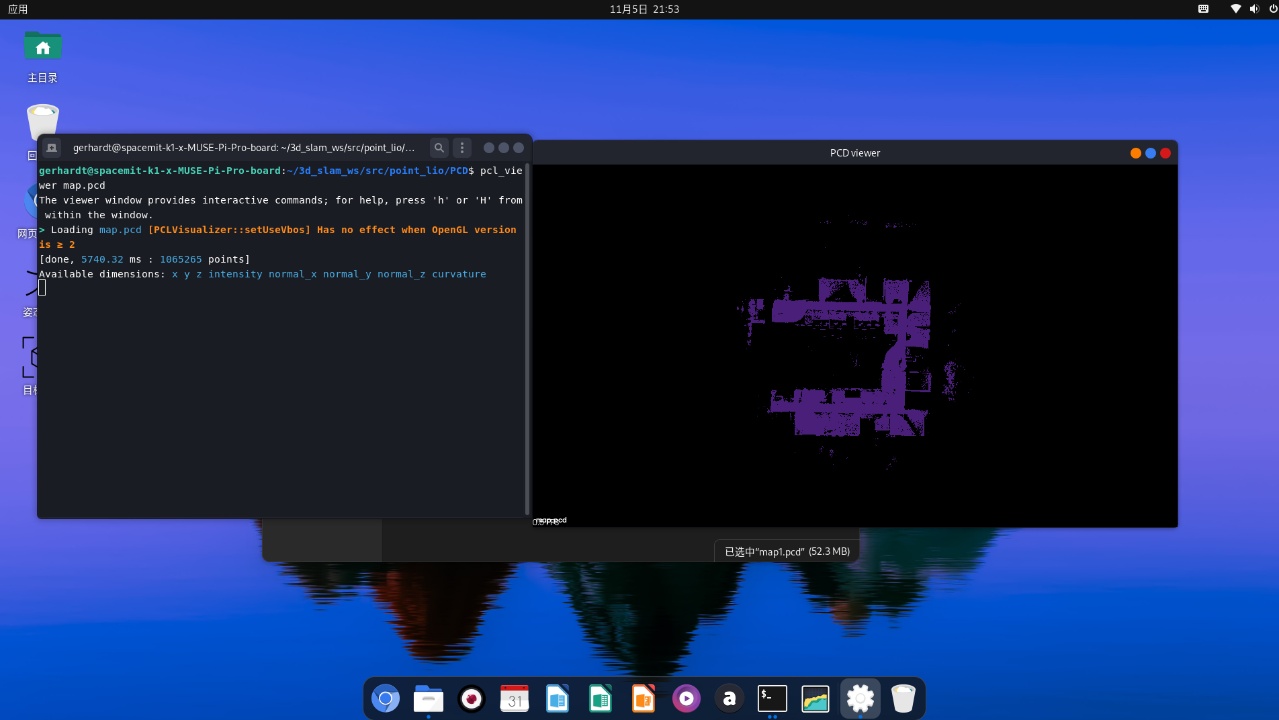Viewport: 1279px width, 720px height.
Task: Toggle the on-screen keyboard indicator
Action: [x=1203, y=9]
